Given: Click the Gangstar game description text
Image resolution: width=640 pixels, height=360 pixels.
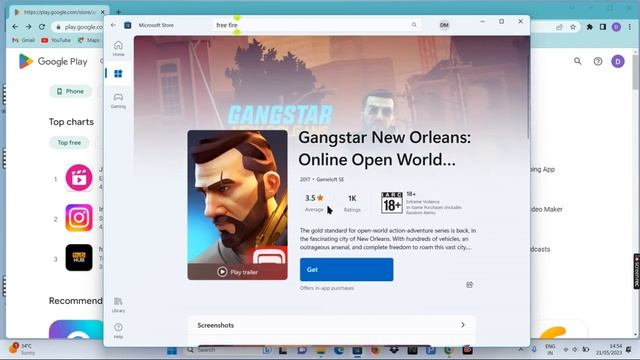Looking at the screenshot, I should 388,239.
